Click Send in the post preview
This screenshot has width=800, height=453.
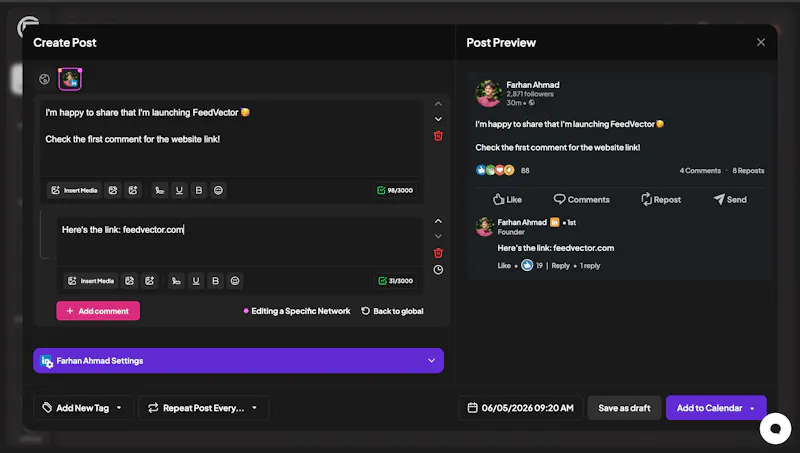[730, 199]
